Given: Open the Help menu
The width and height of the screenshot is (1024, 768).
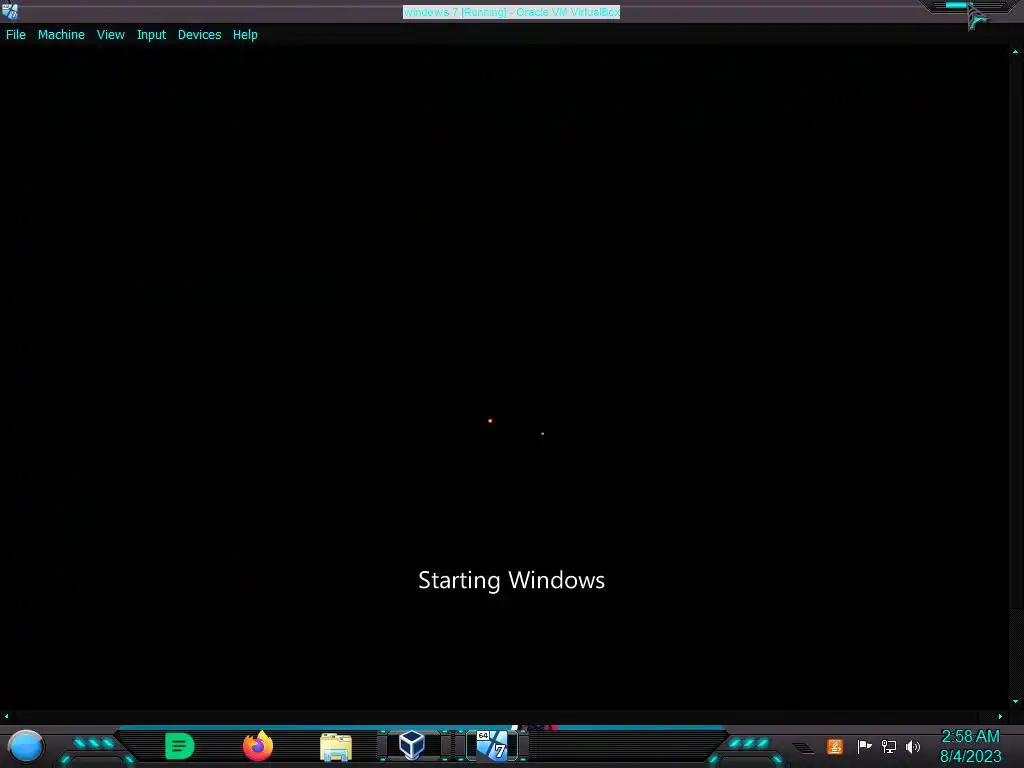Looking at the screenshot, I should pos(245,35).
